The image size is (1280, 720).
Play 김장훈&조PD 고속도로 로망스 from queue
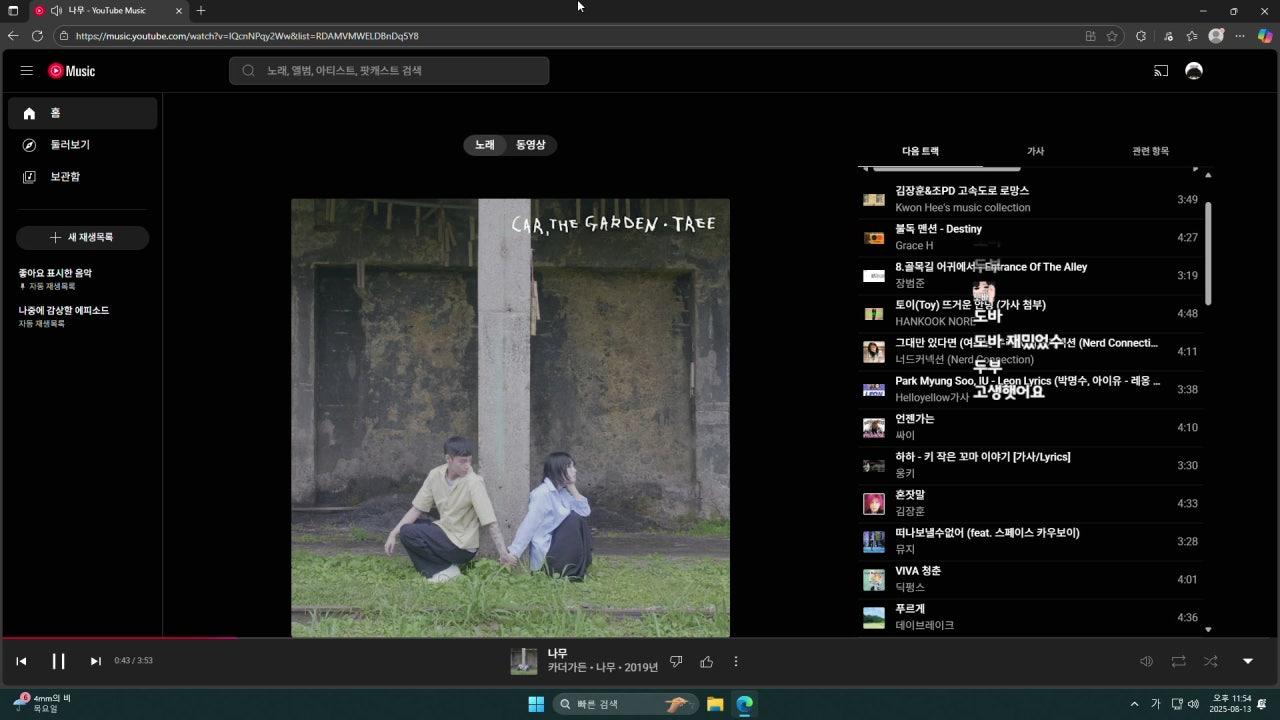(1031, 199)
